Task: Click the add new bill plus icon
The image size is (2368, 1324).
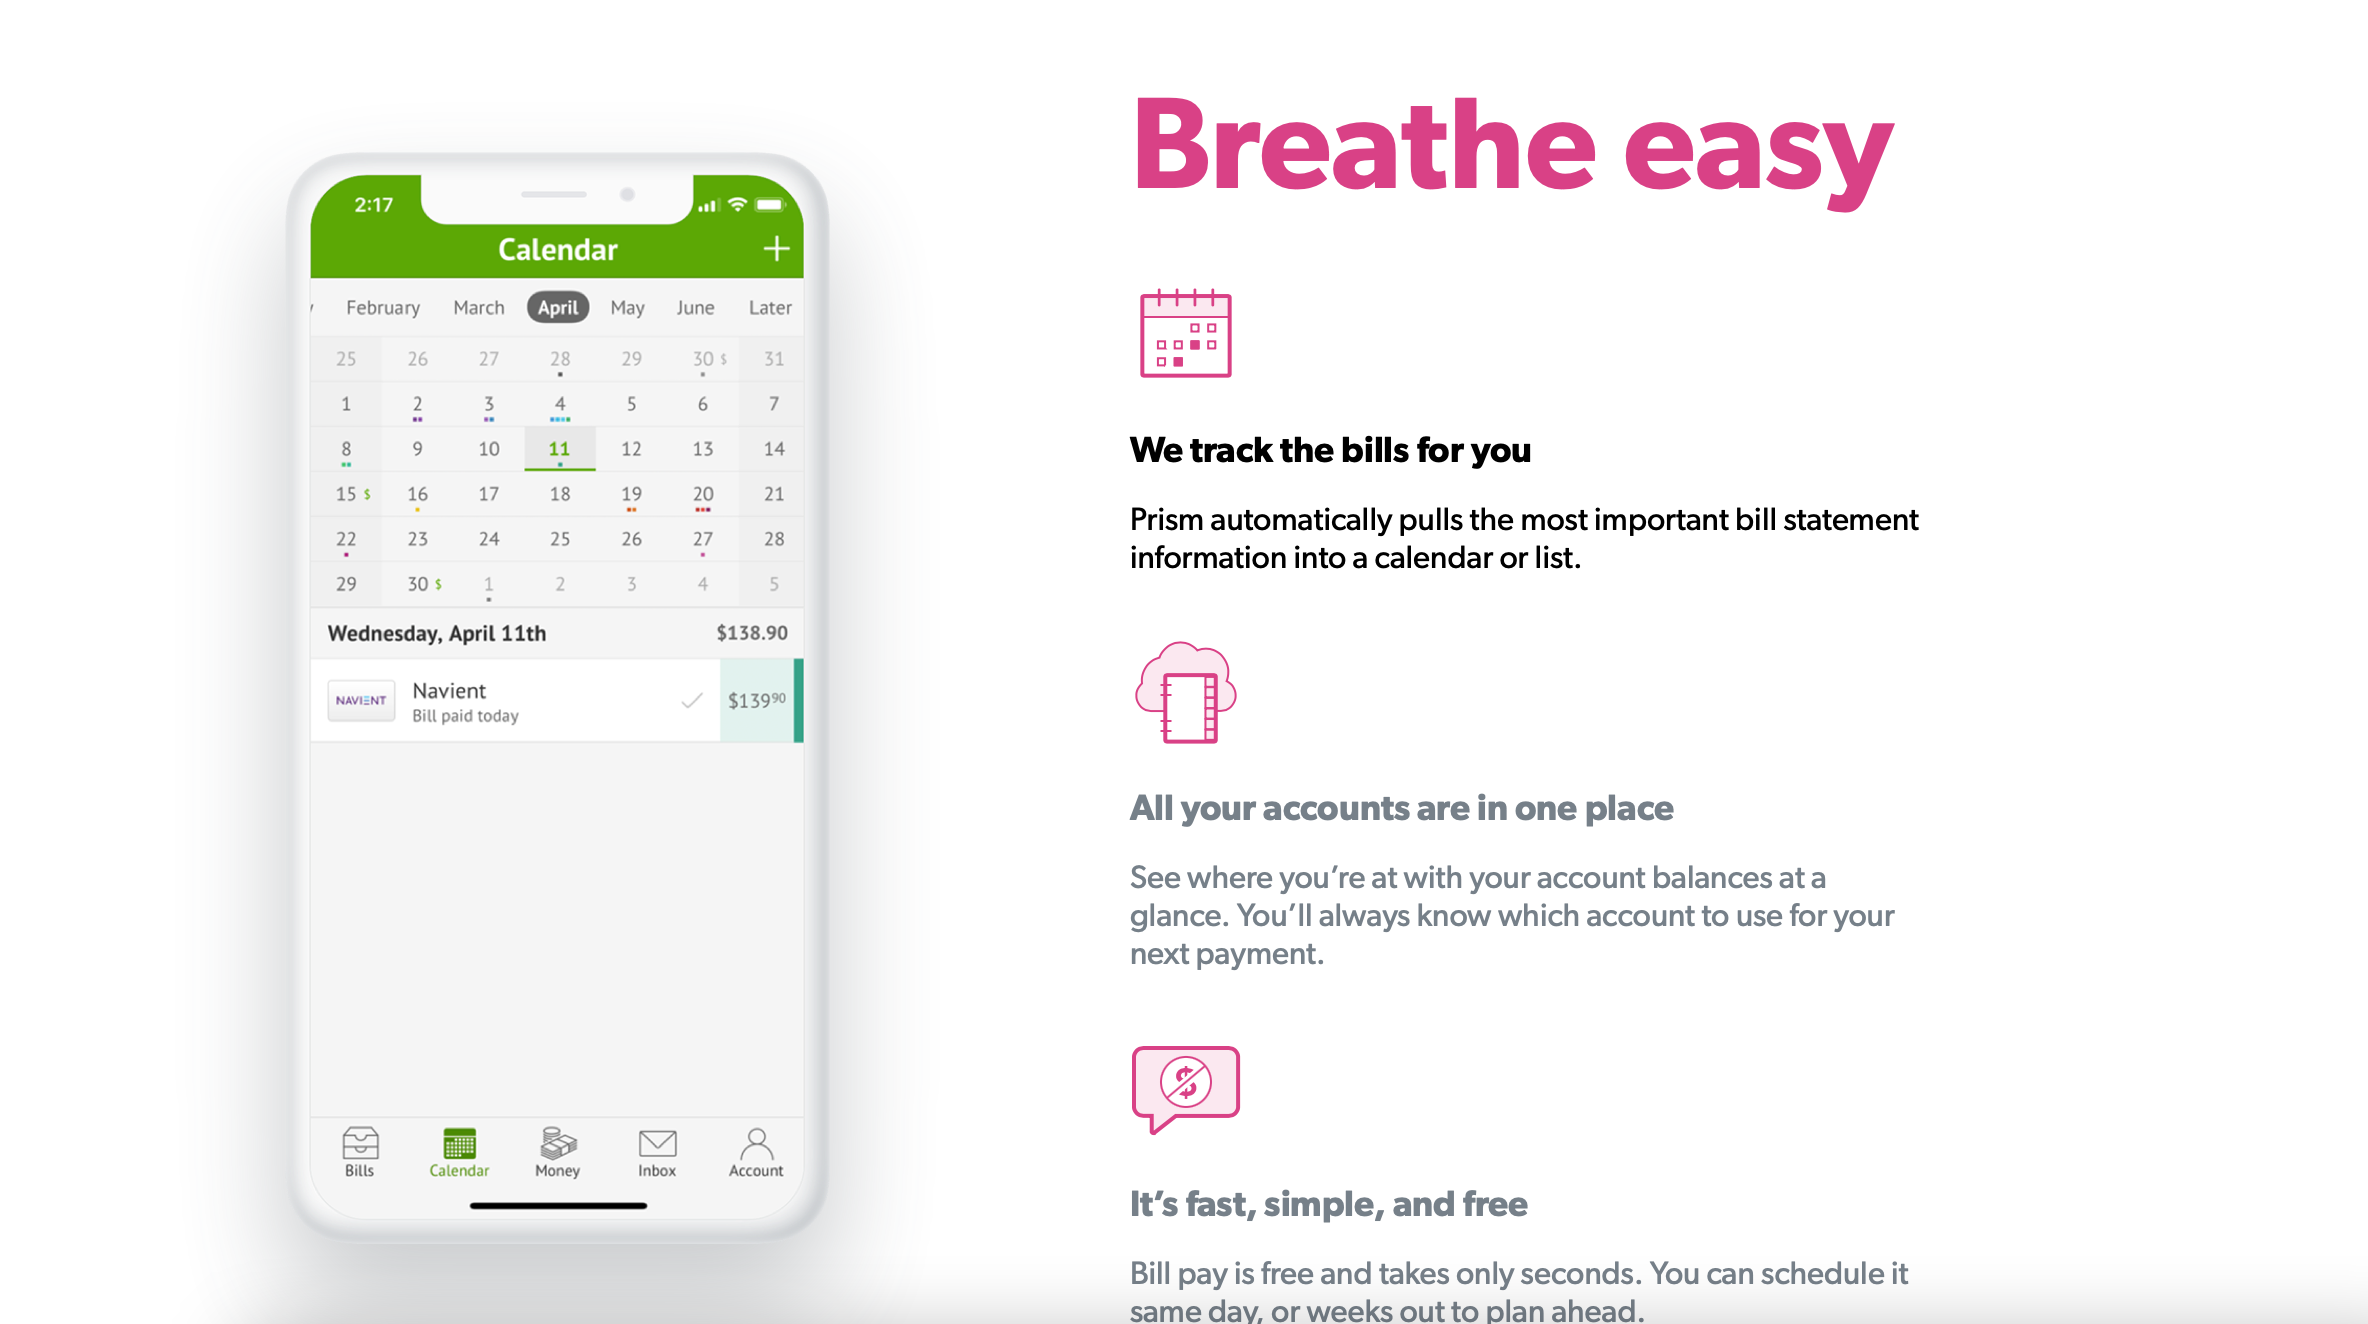Action: pyautogui.click(x=776, y=249)
